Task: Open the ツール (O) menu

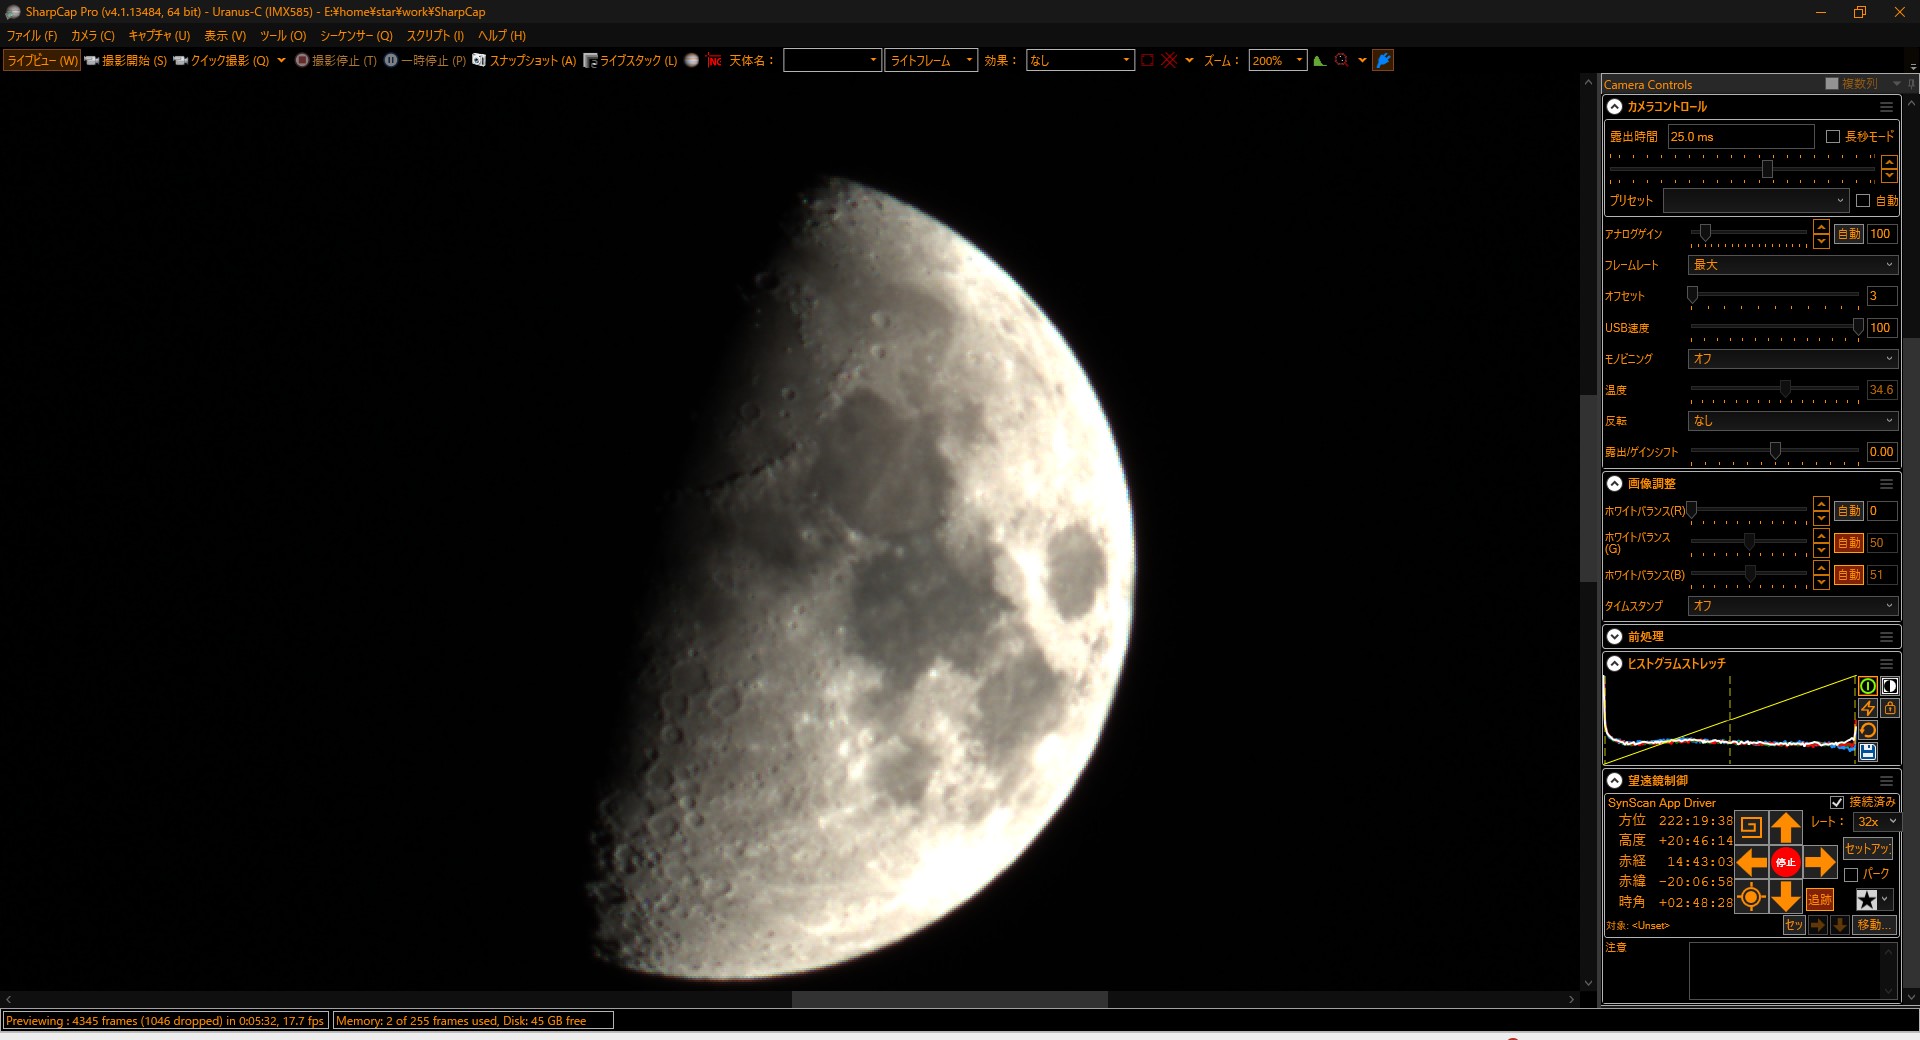Action: pyautogui.click(x=283, y=36)
